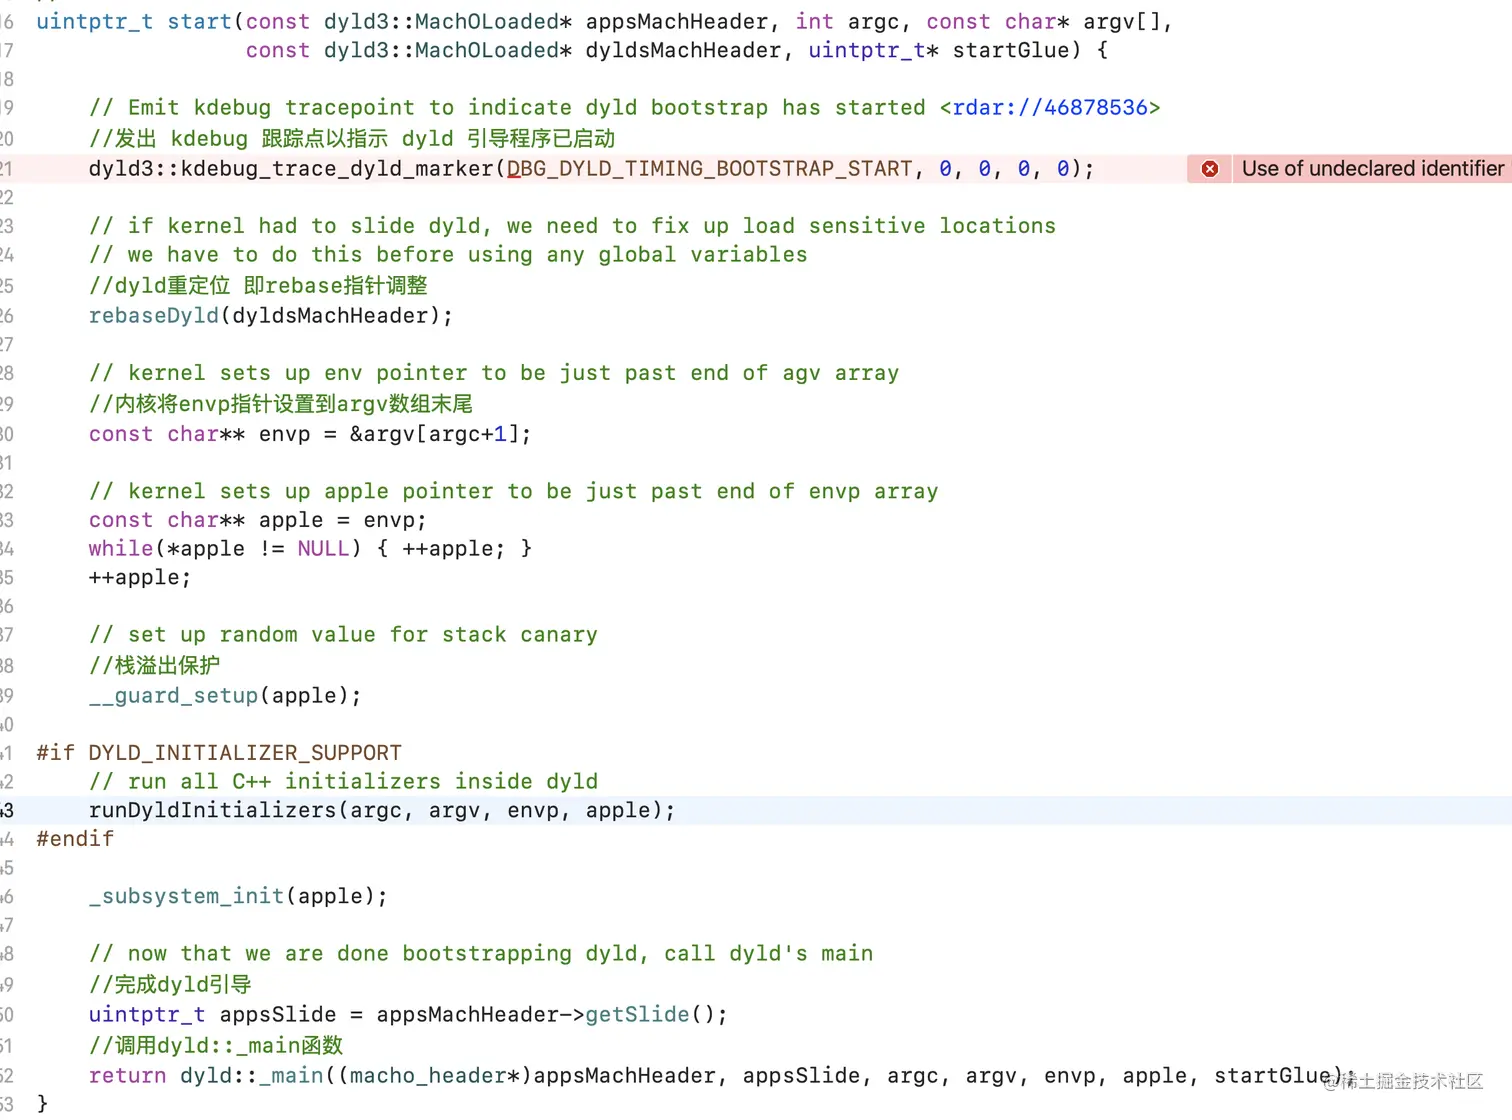Click the getSlide method call
Viewport: 1512px width, 1120px height.
637,1014
